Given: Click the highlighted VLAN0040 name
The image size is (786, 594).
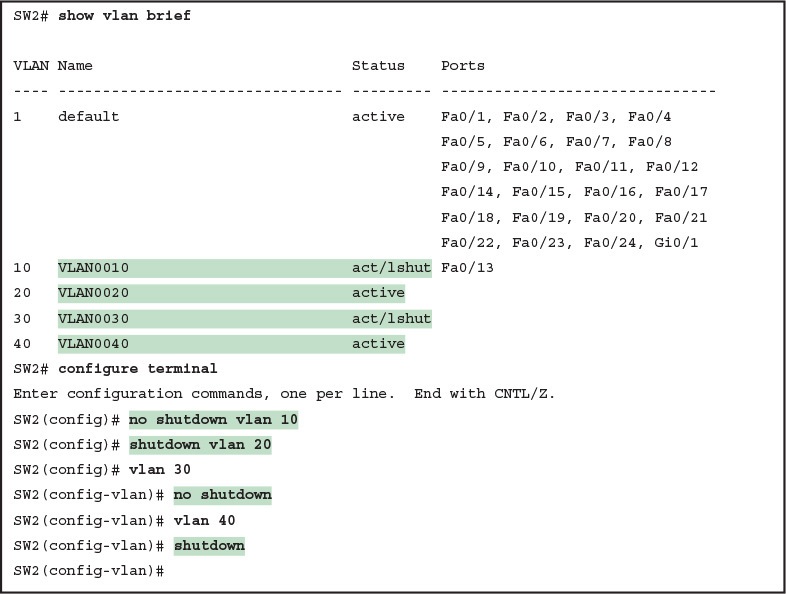Looking at the screenshot, I should tap(93, 344).
